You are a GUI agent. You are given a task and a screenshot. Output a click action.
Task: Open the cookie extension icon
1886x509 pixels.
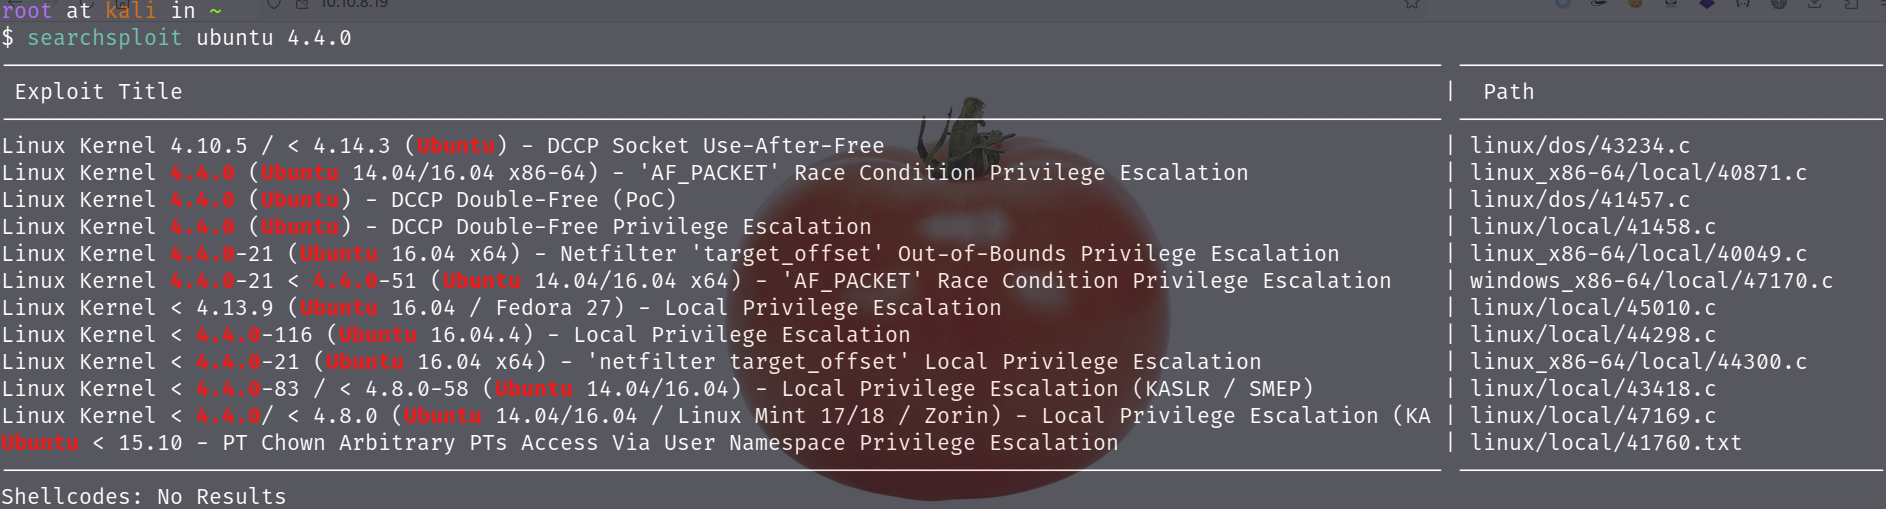pos(1635,3)
